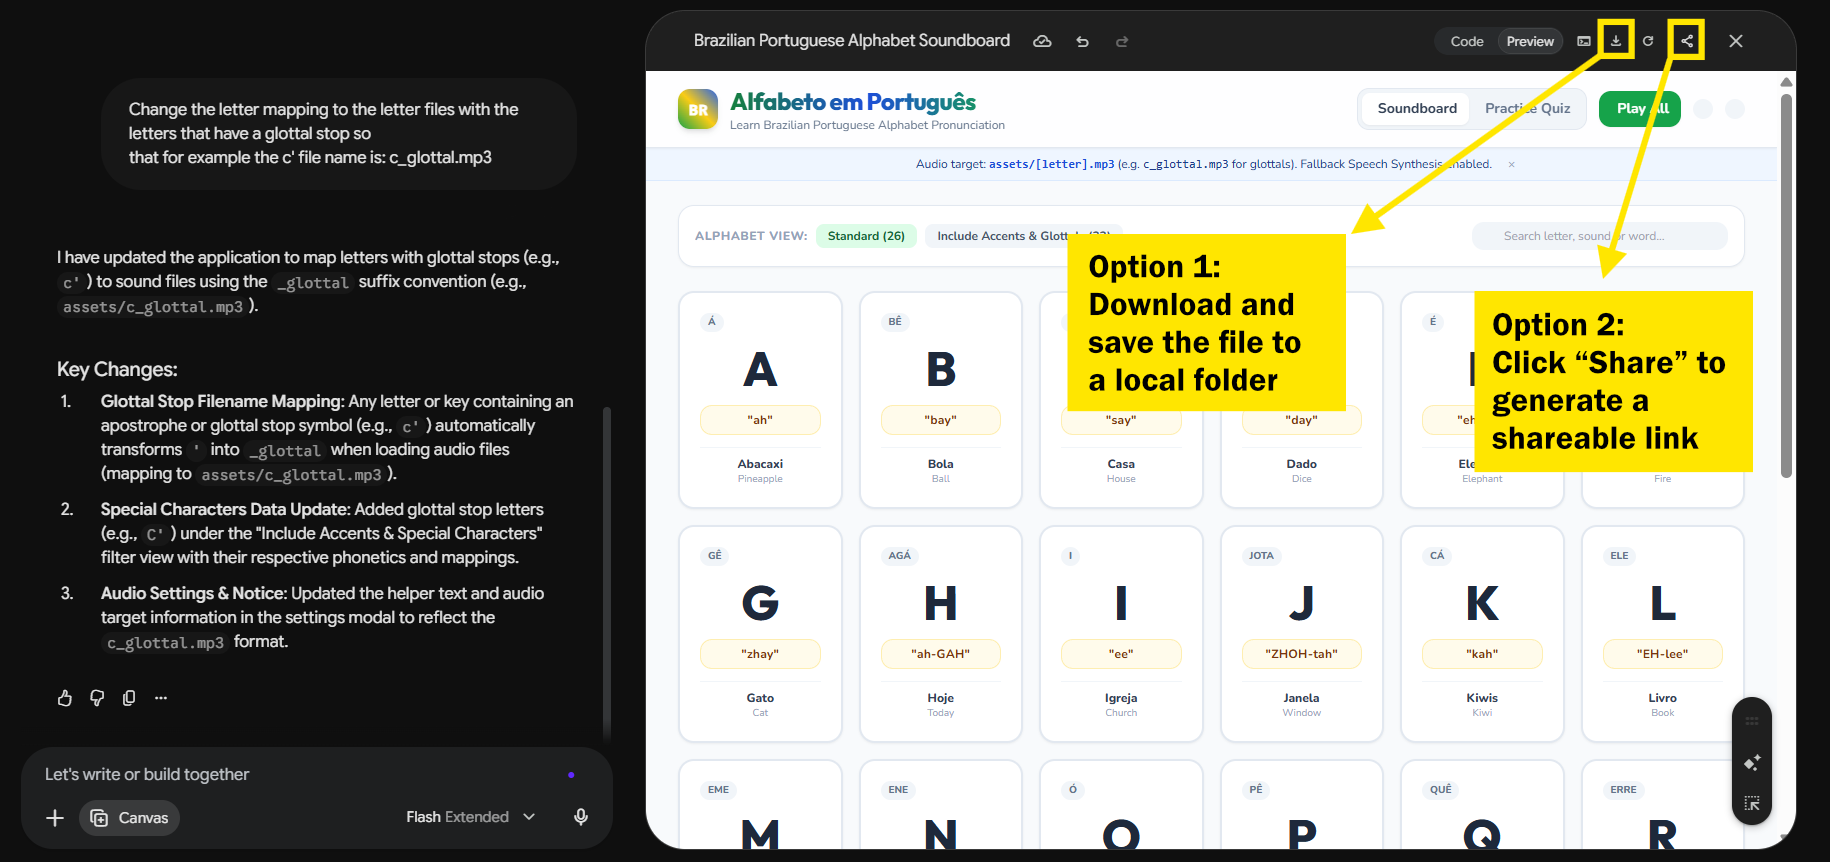1830x862 pixels.
Task: Play the letter B card
Action: (x=941, y=400)
